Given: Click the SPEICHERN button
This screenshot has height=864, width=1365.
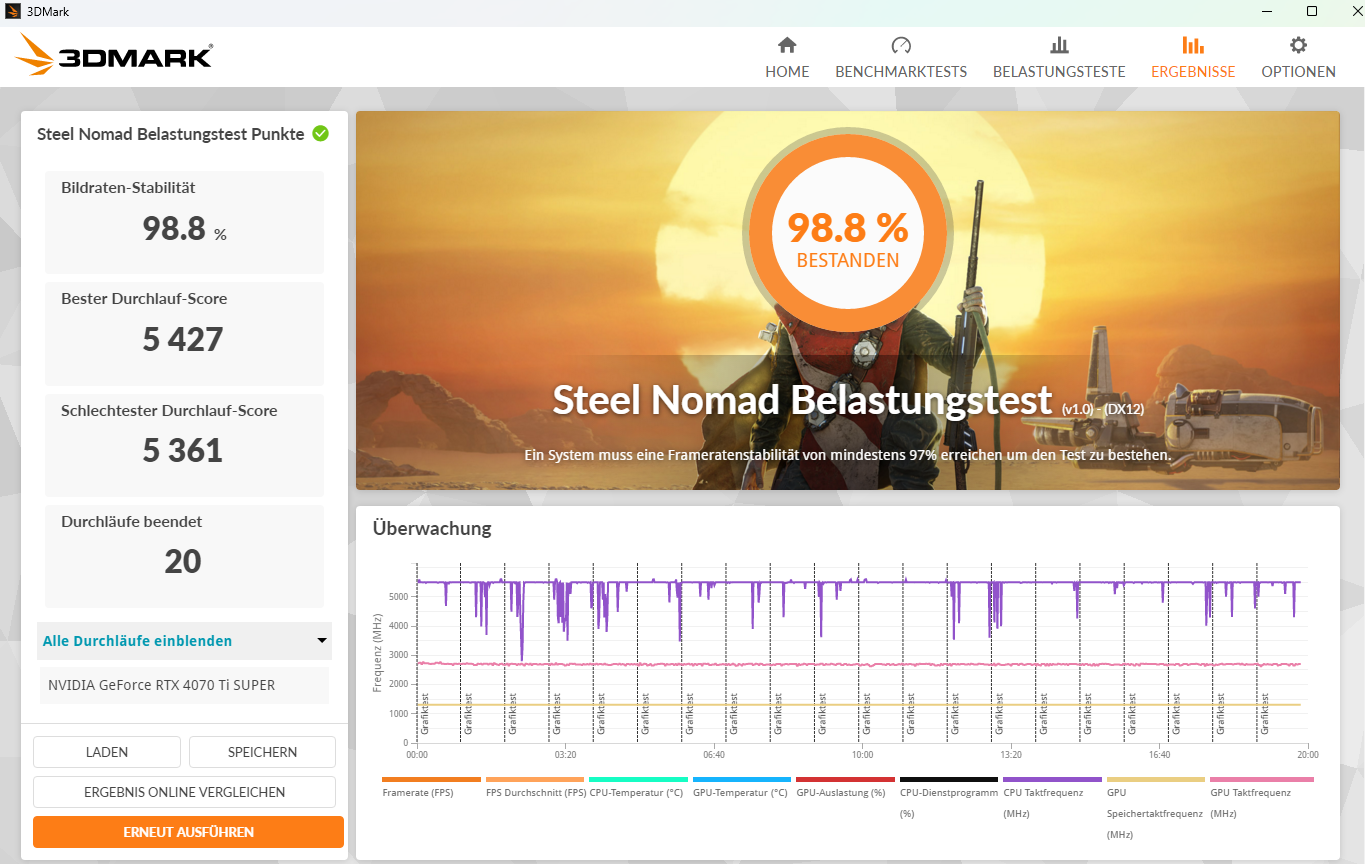Looking at the screenshot, I should point(262,752).
